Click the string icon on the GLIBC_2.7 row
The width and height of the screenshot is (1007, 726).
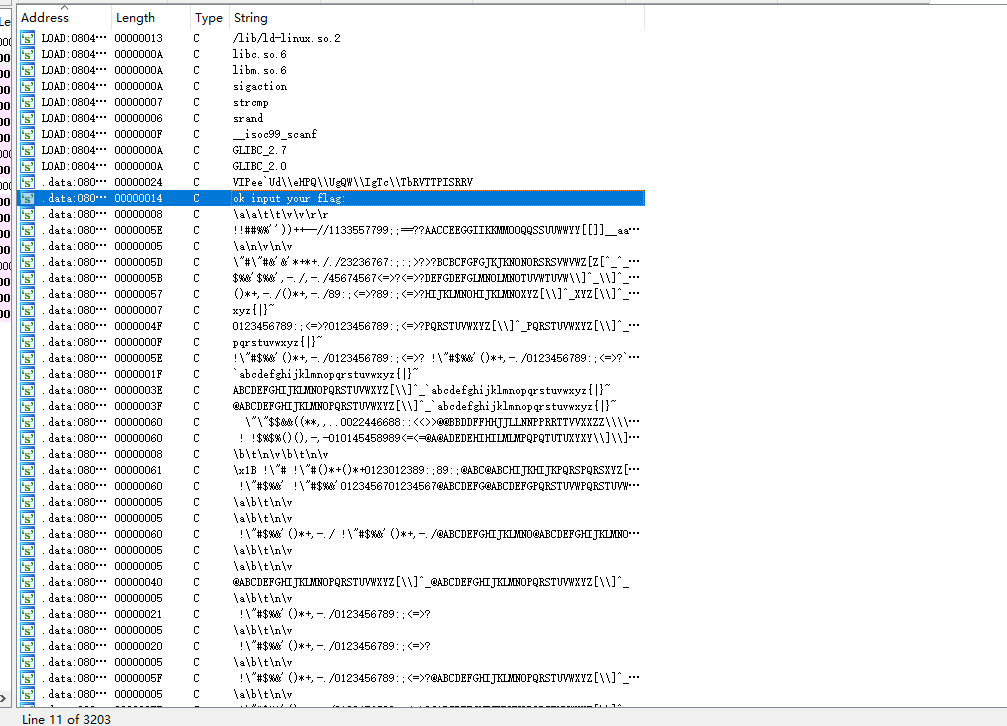[28, 150]
